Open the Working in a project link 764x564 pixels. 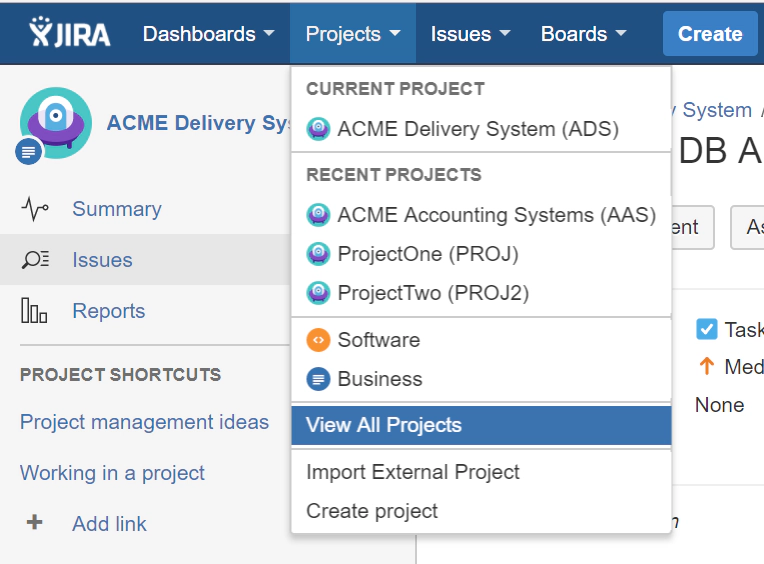[x=112, y=473]
